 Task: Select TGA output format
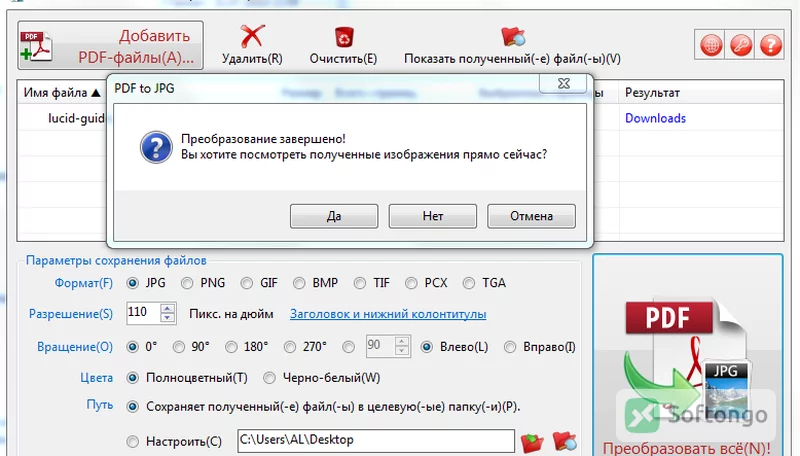[x=469, y=283]
